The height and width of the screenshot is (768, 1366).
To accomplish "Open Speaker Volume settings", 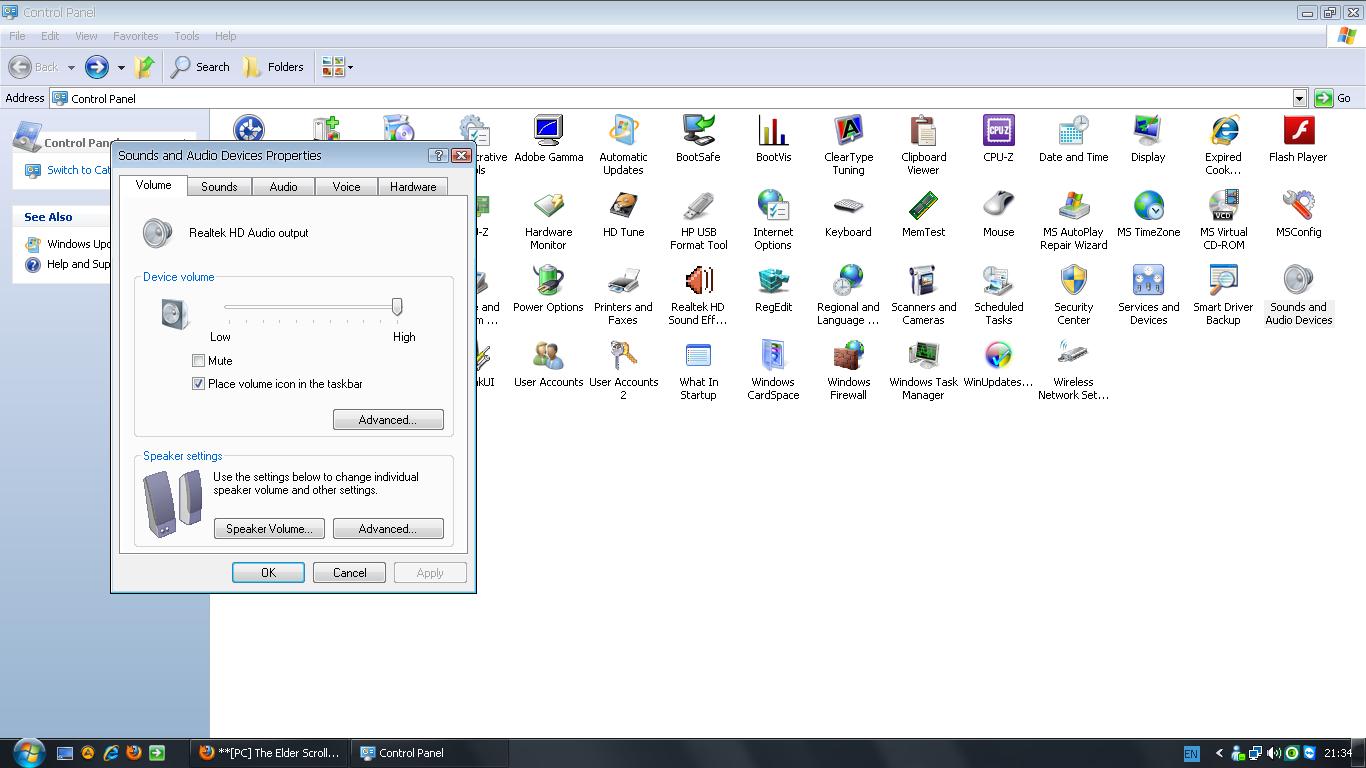I will tap(269, 529).
